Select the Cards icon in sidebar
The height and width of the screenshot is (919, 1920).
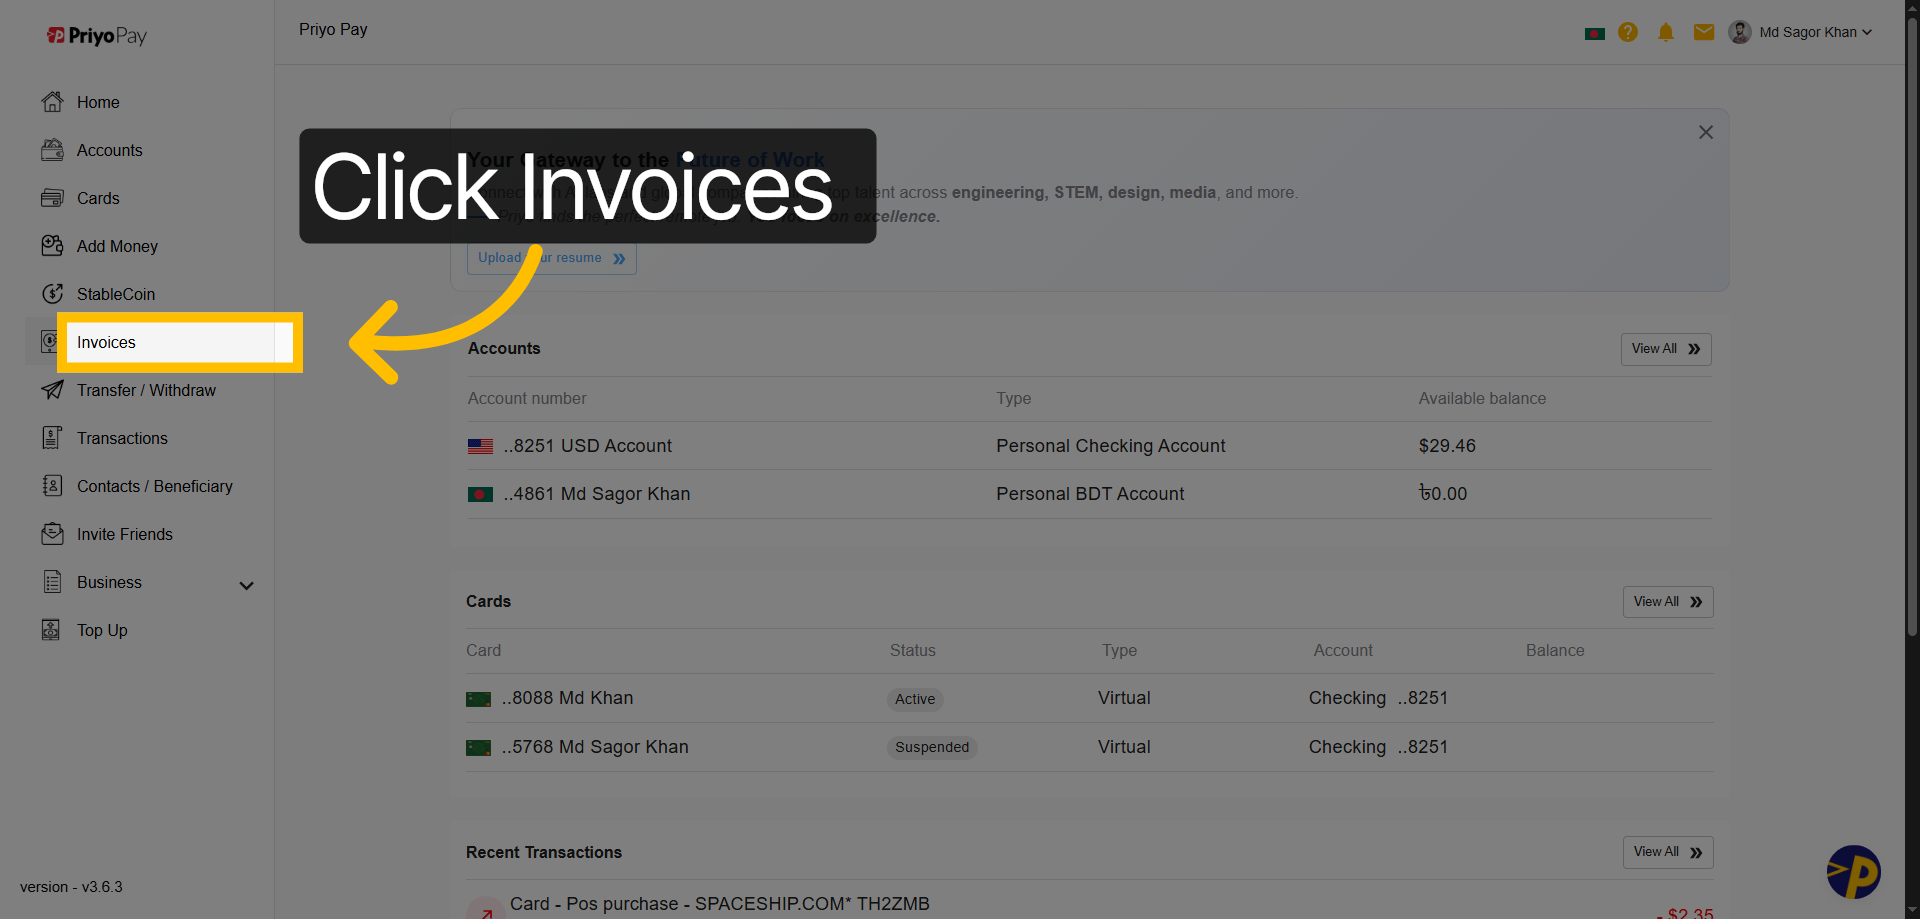coord(52,198)
